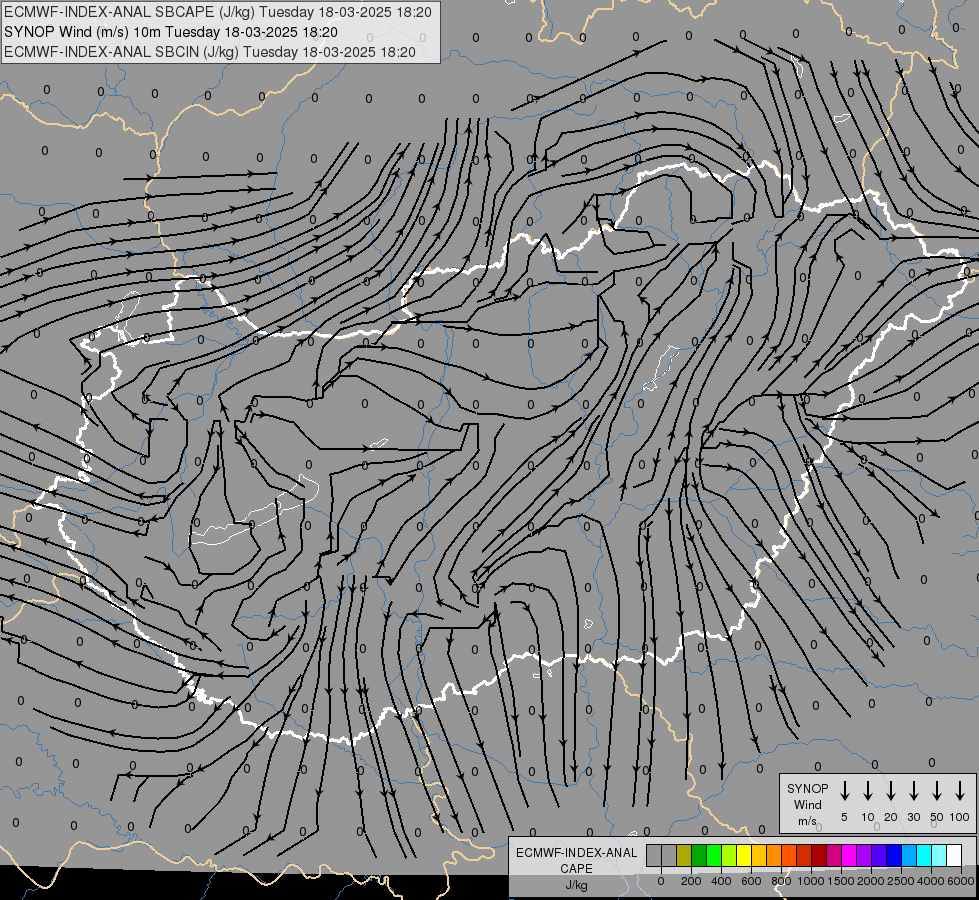The image size is (979, 900).
Task: Click the bright green CAPE color swatch
Action: (x=714, y=855)
